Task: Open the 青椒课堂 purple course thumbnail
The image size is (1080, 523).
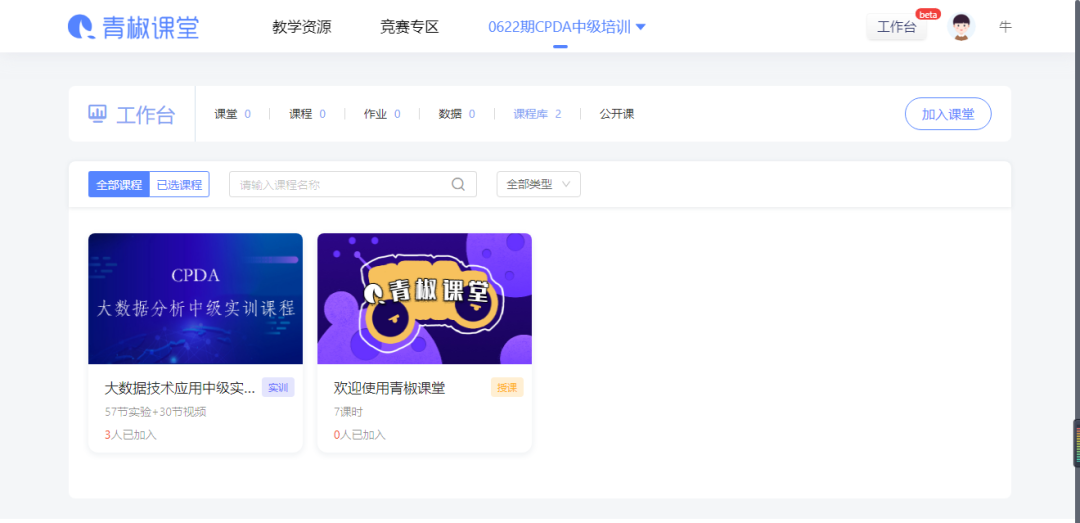Action: point(424,298)
